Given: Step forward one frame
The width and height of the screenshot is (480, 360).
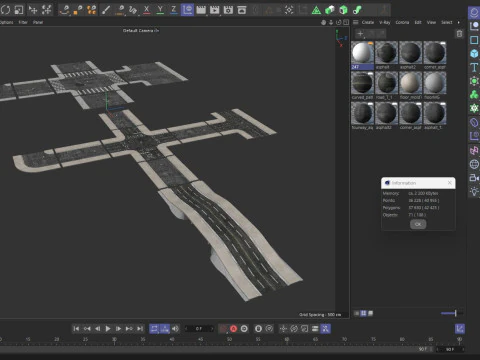Looking at the screenshot, I should pos(118,329).
